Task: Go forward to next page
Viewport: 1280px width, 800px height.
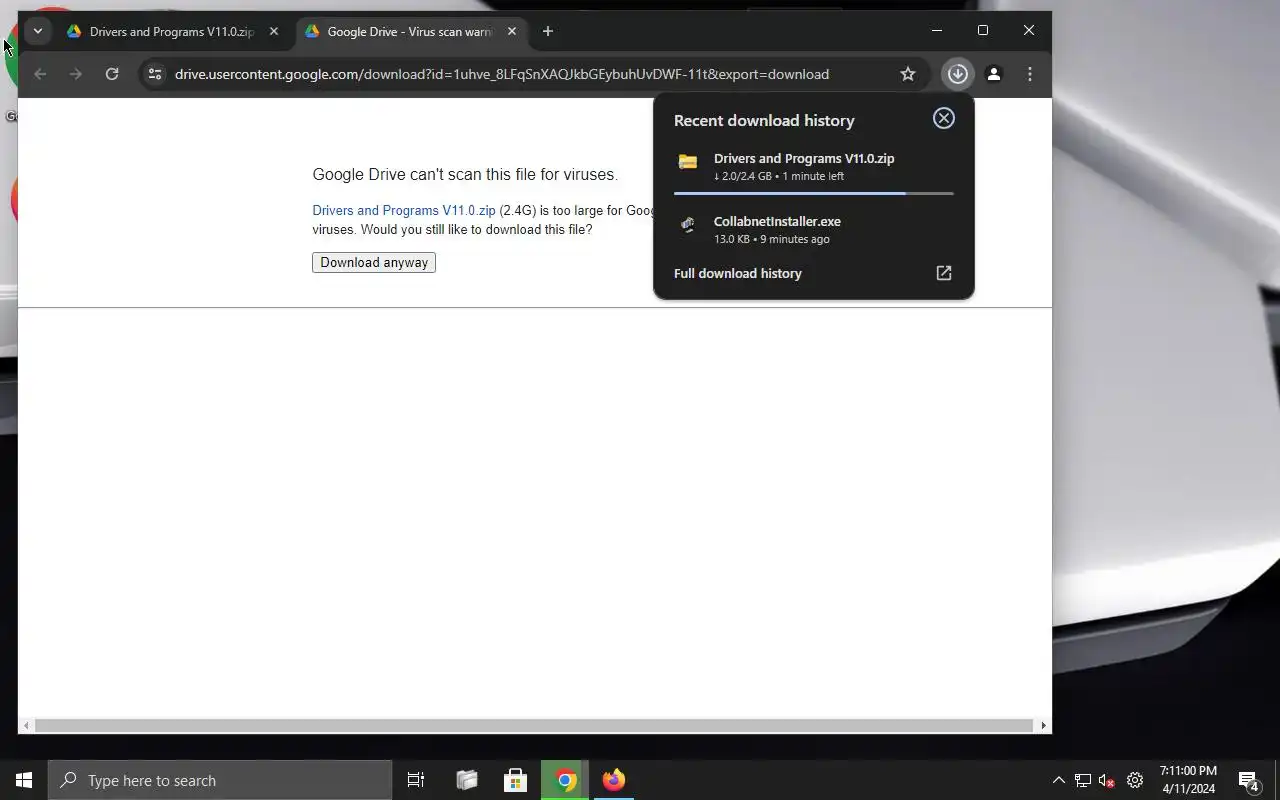Action: tap(76, 74)
